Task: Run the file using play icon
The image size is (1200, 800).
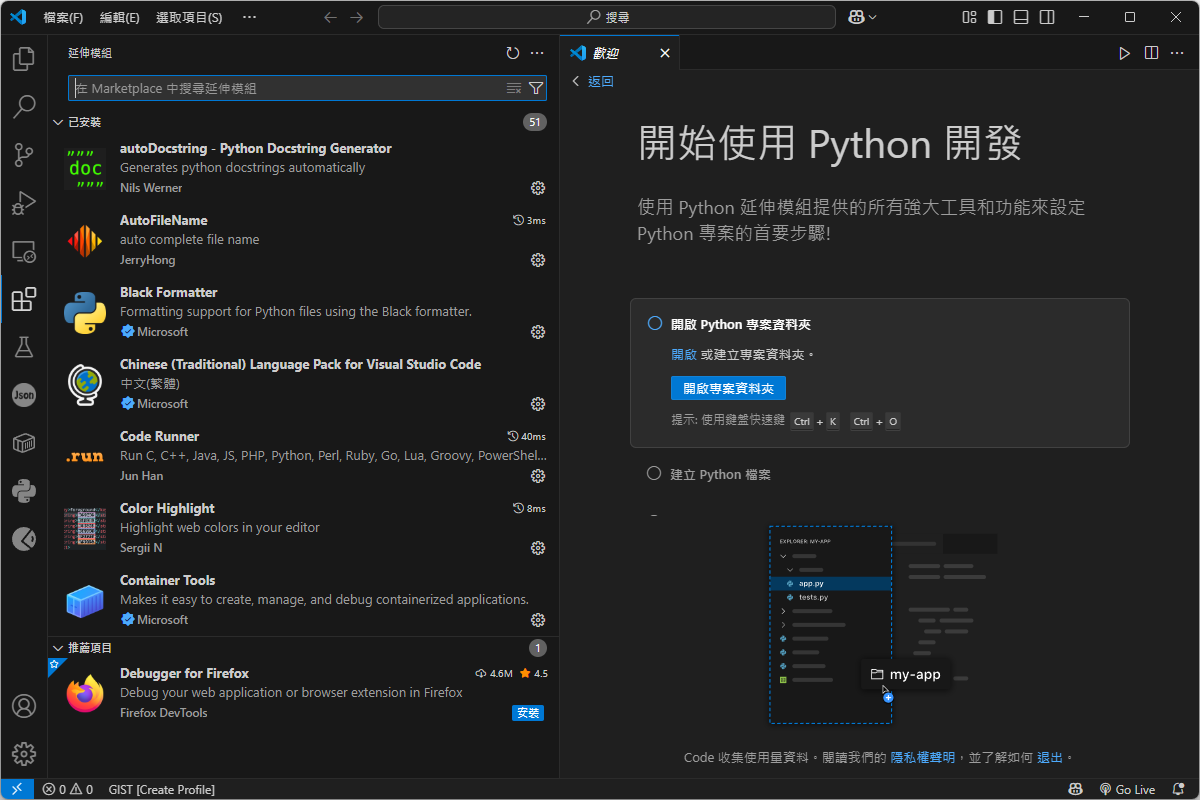Action: point(1125,53)
